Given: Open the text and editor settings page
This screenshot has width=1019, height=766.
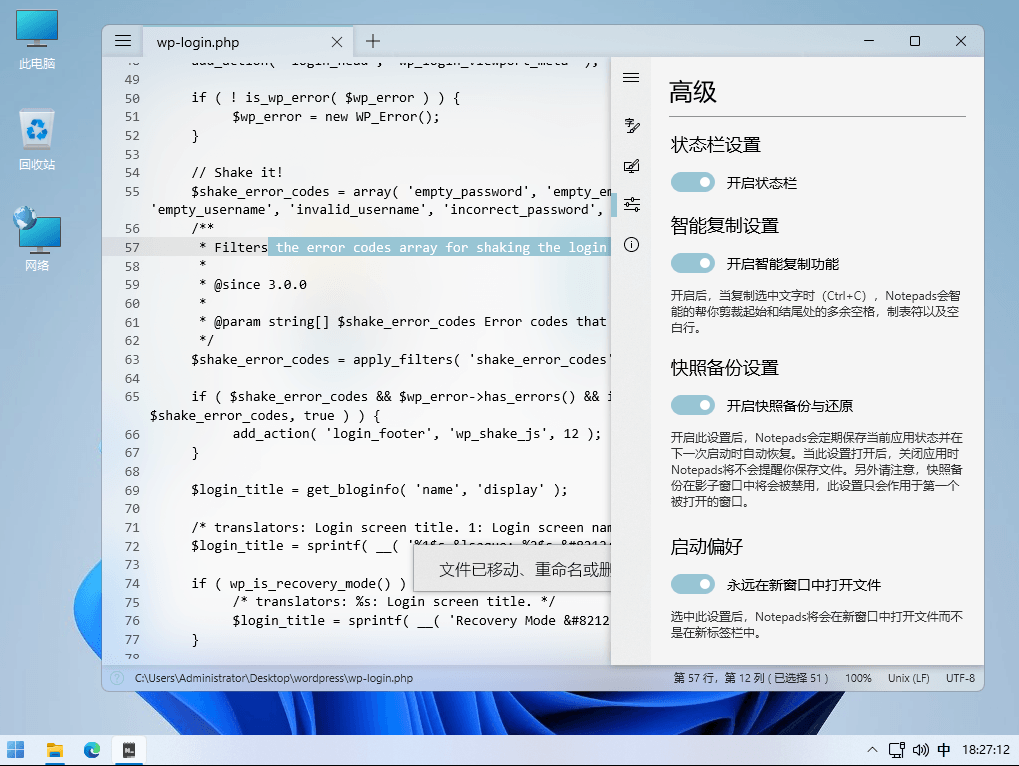Looking at the screenshot, I should tap(631, 125).
